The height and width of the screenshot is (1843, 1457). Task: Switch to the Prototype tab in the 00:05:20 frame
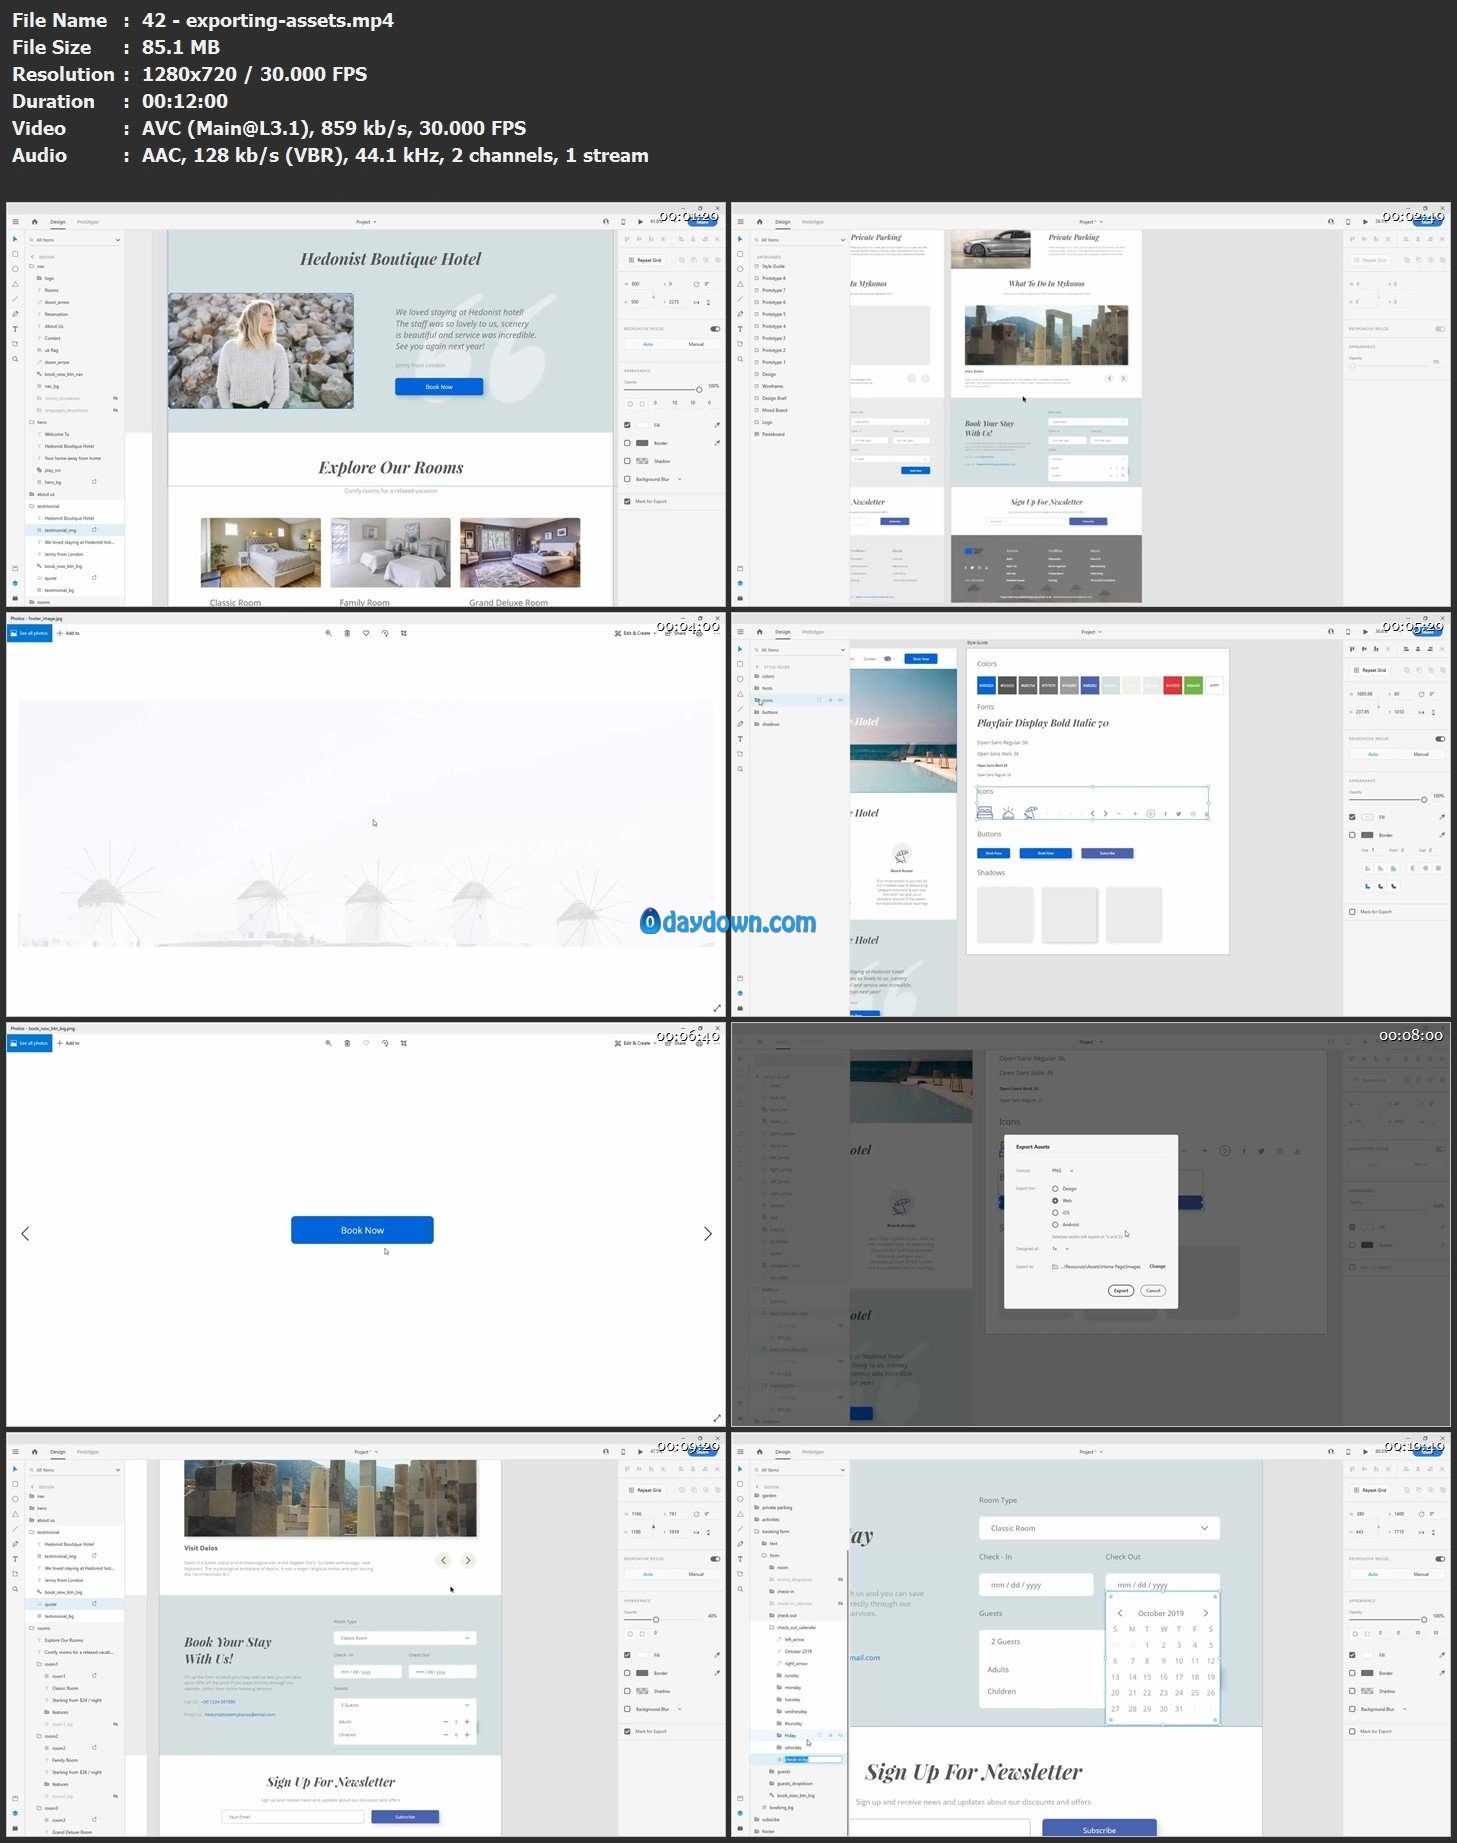click(813, 632)
